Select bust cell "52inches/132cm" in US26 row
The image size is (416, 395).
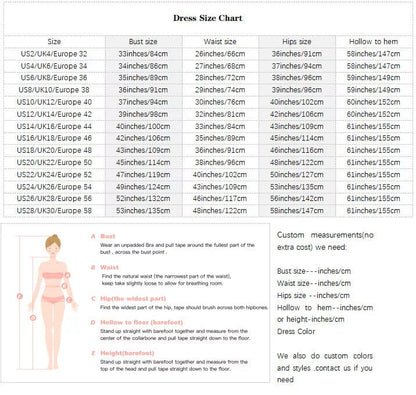point(143,199)
